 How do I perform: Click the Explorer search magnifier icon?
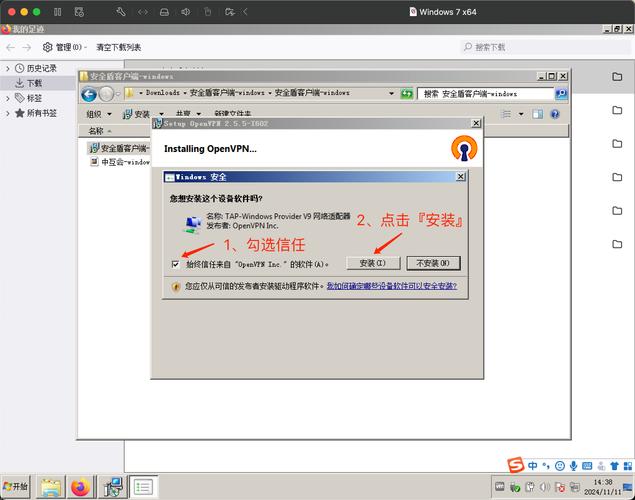pos(561,94)
